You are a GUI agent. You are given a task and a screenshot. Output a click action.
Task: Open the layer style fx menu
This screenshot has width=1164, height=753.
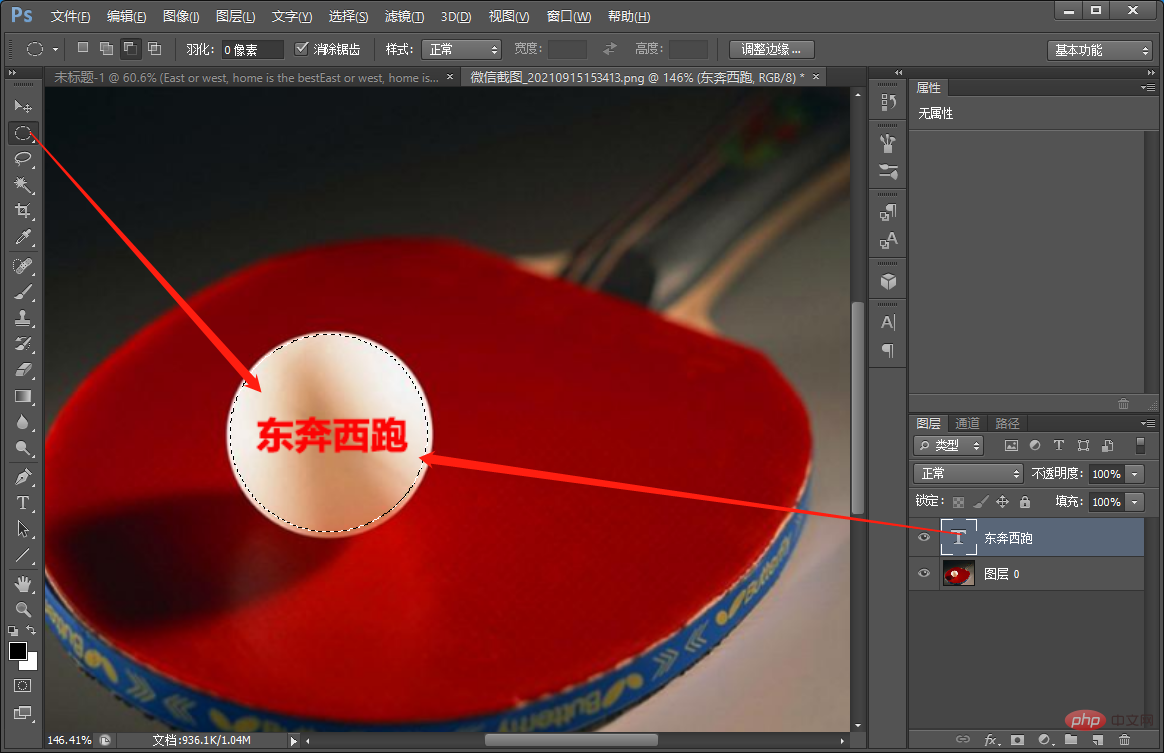coord(992,740)
